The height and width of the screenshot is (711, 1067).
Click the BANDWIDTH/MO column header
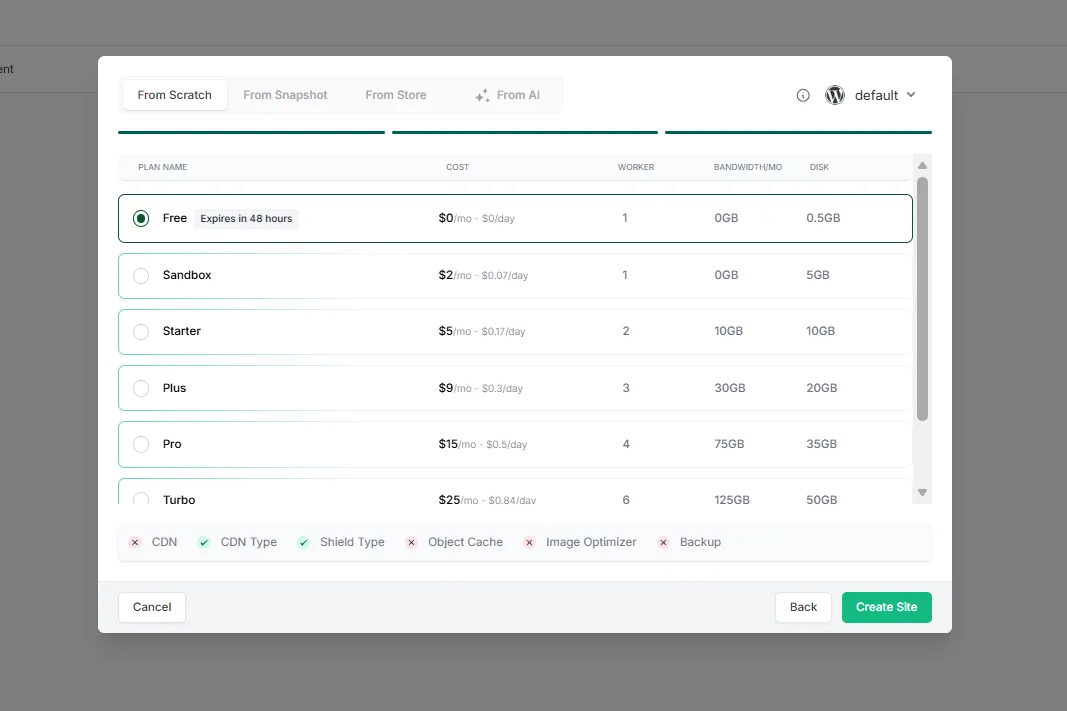coord(748,167)
